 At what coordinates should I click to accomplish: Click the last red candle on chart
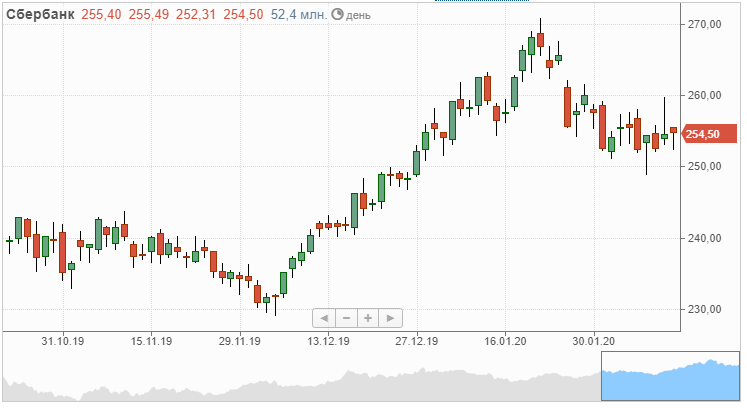click(x=673, y=130)
